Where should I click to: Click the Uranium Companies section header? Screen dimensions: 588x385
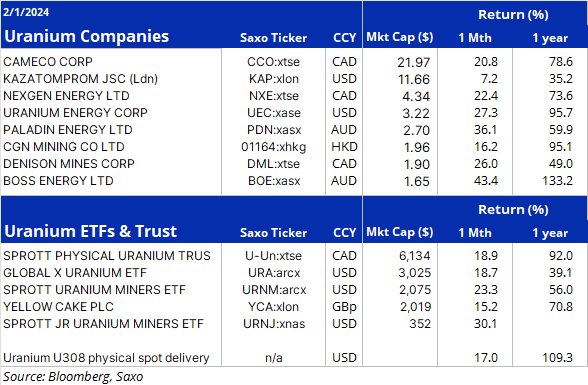click(x=87, y=36)
